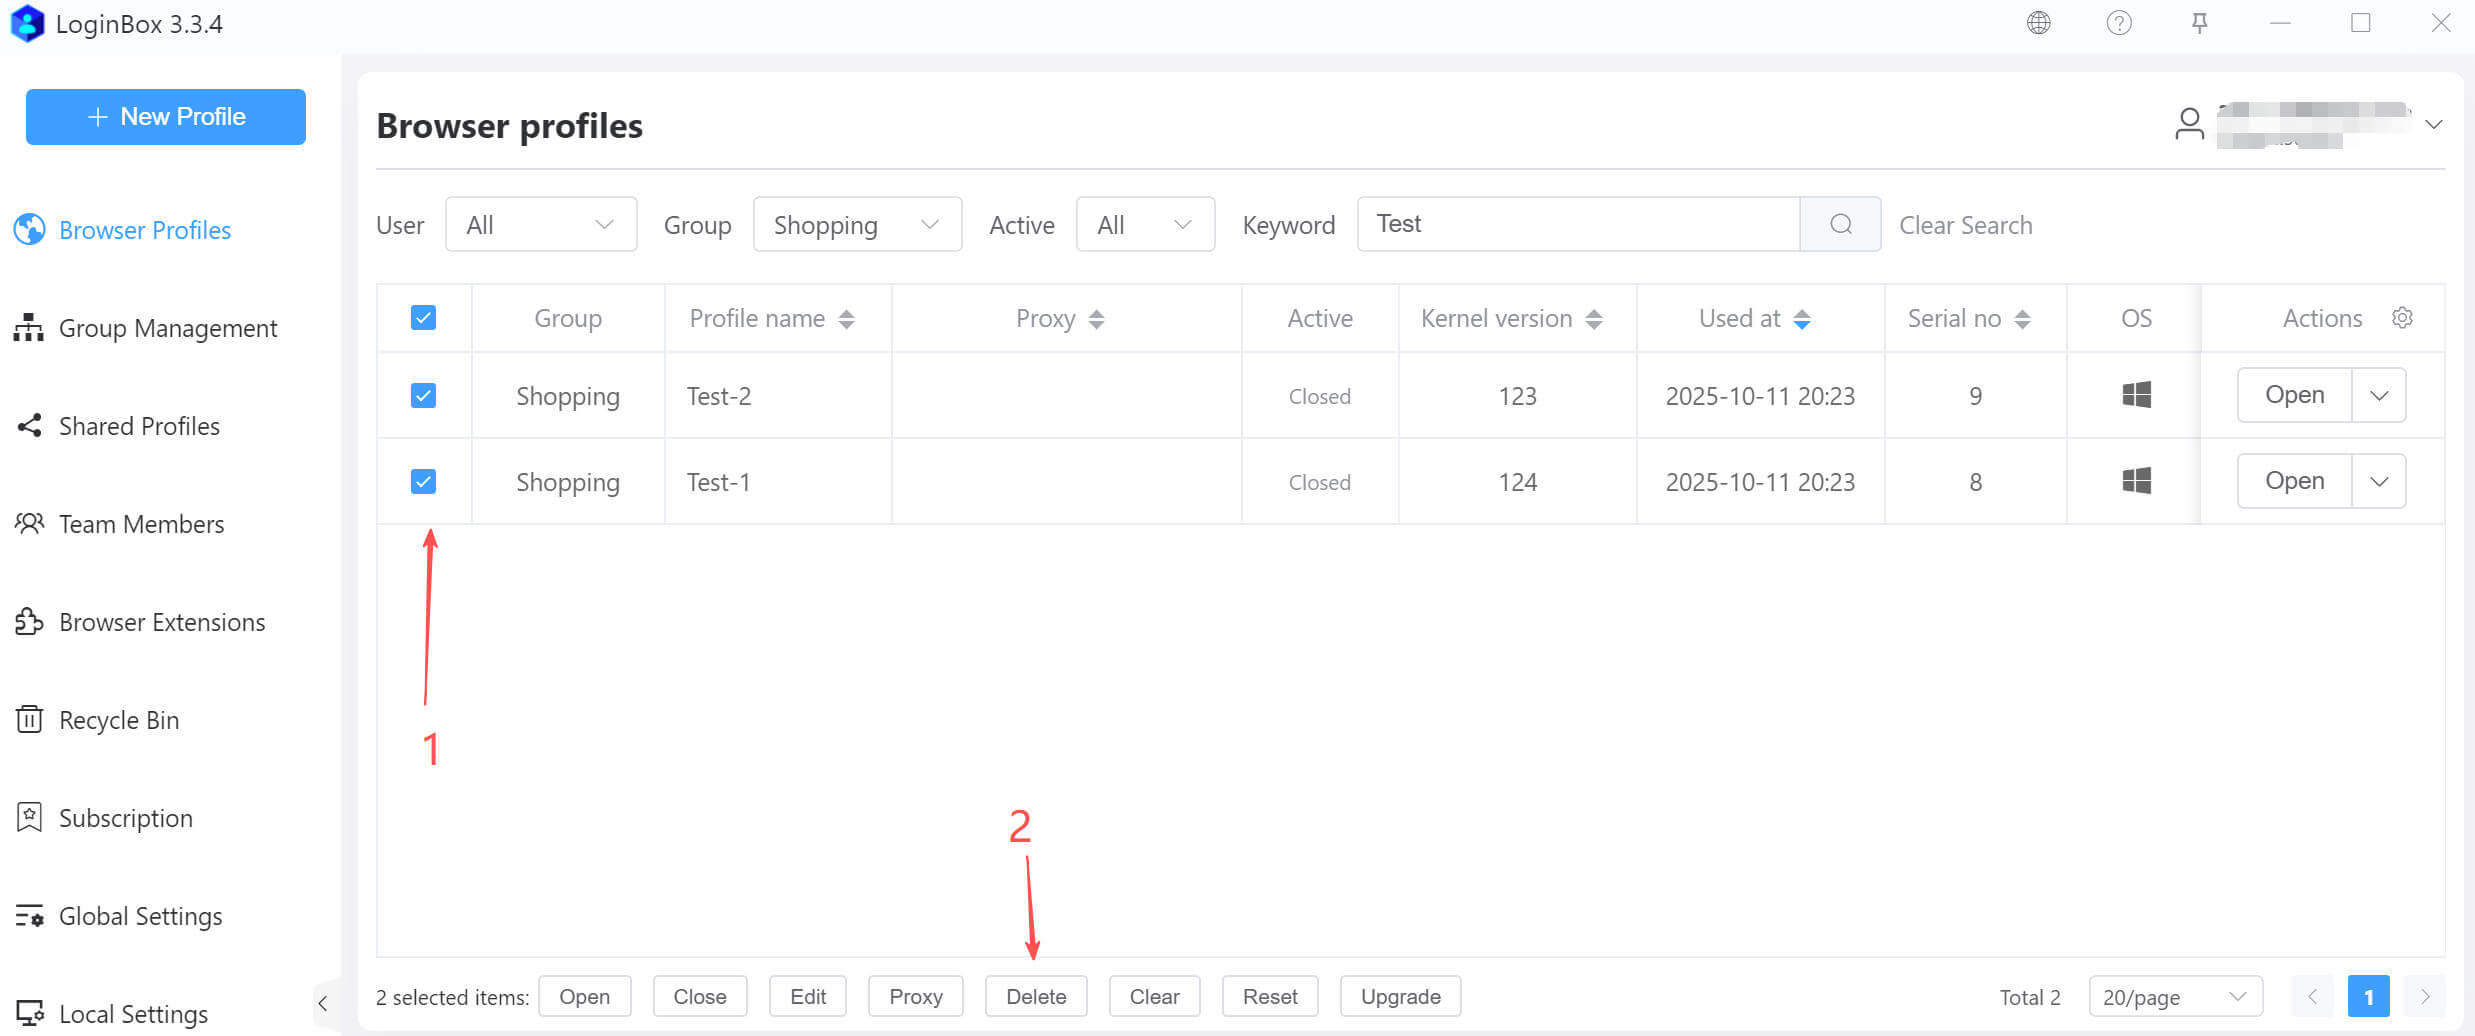Screen dimensions: 2475x1036
Task: Sort by Profile name column arrows
Action: click(846, 319)
